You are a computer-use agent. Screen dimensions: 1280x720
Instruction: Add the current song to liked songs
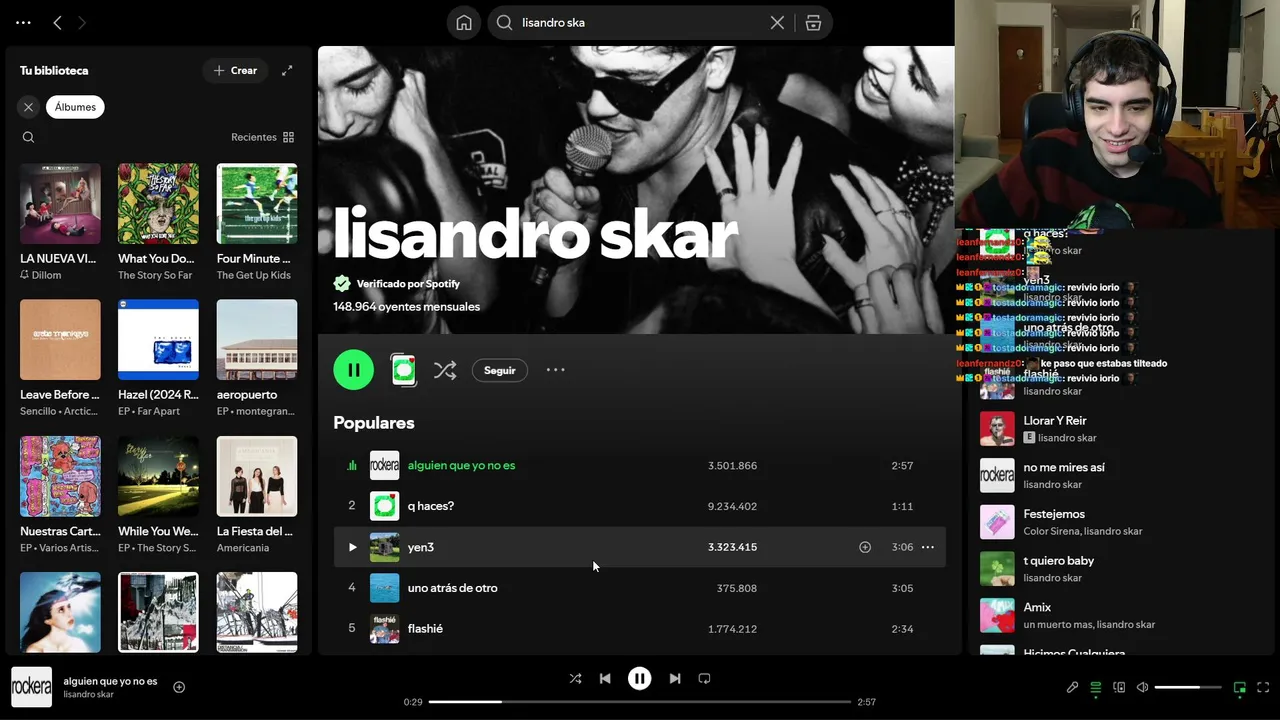click(179, 687)
